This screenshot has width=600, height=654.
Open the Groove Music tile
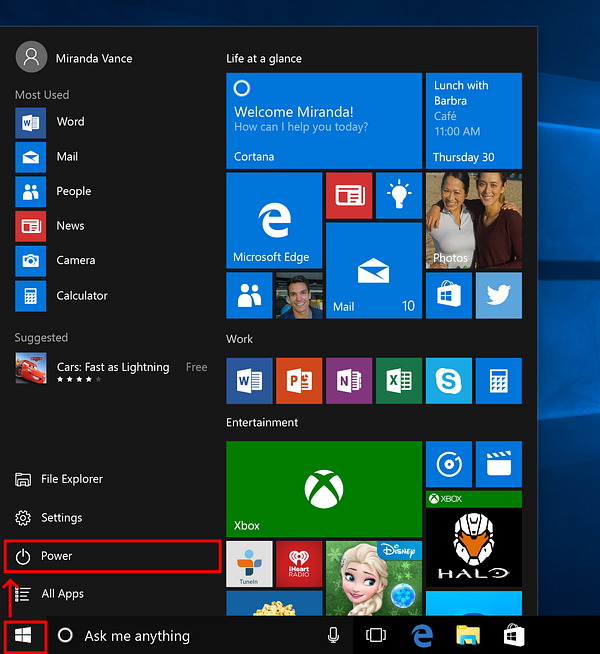[x=449, y=464]
